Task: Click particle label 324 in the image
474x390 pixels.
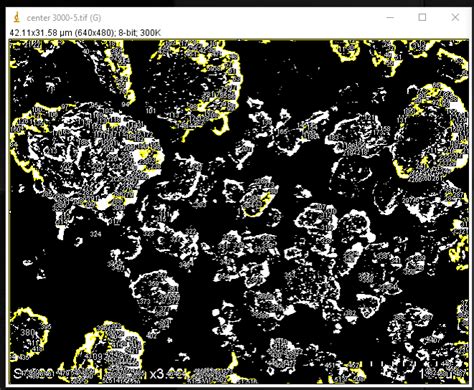Action: 95,234
